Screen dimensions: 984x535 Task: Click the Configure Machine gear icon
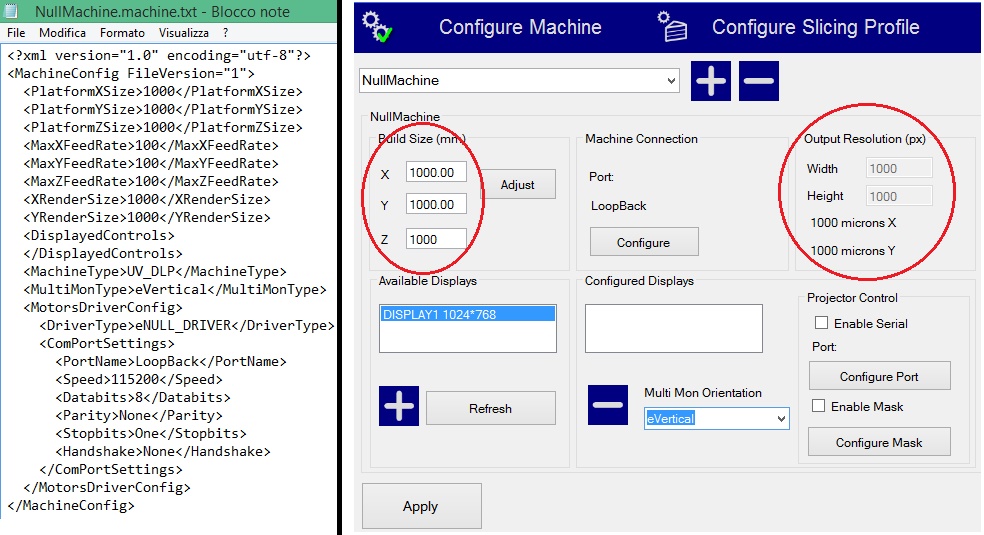click(378, 26)
